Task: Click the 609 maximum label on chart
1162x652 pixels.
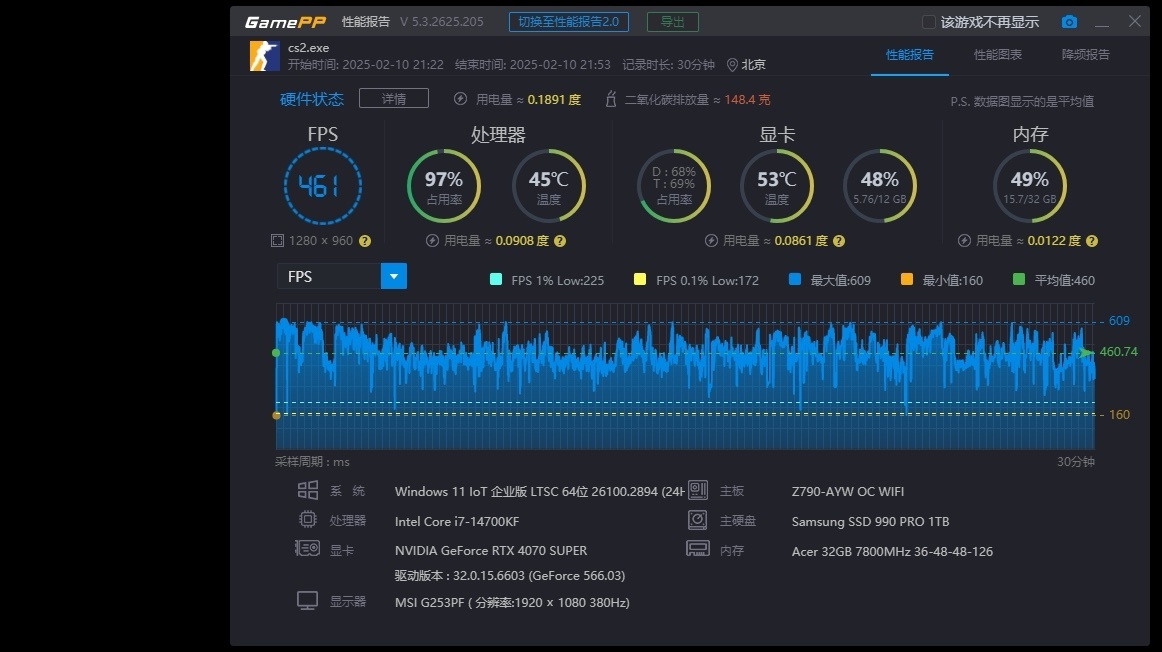Action: [x=1119, y=321]
